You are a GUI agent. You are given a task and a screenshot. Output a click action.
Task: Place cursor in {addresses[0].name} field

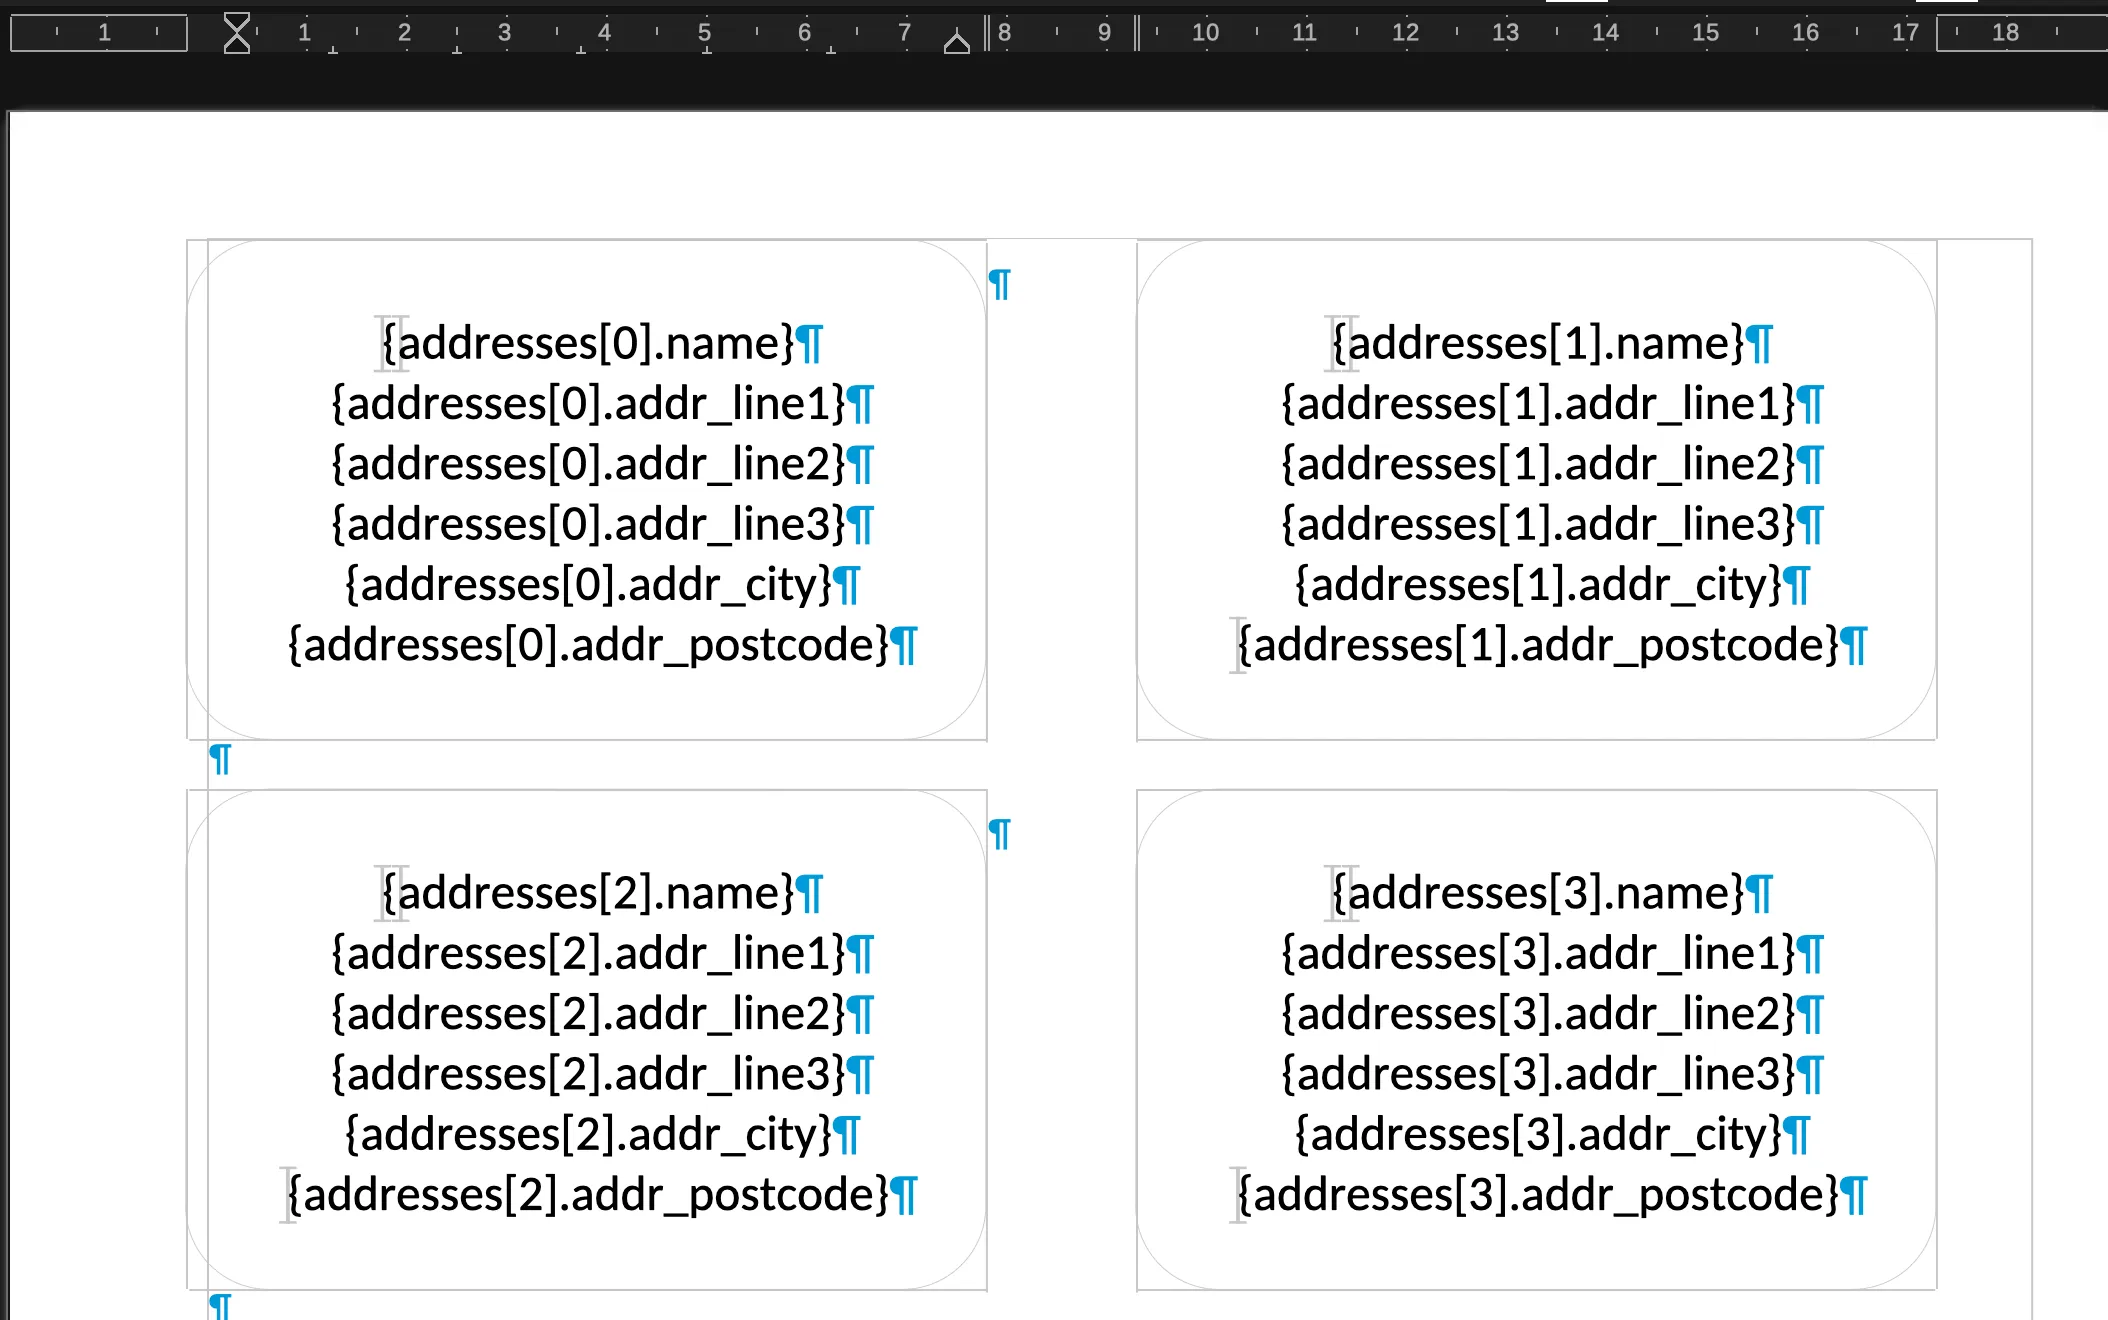pos(588,343)
